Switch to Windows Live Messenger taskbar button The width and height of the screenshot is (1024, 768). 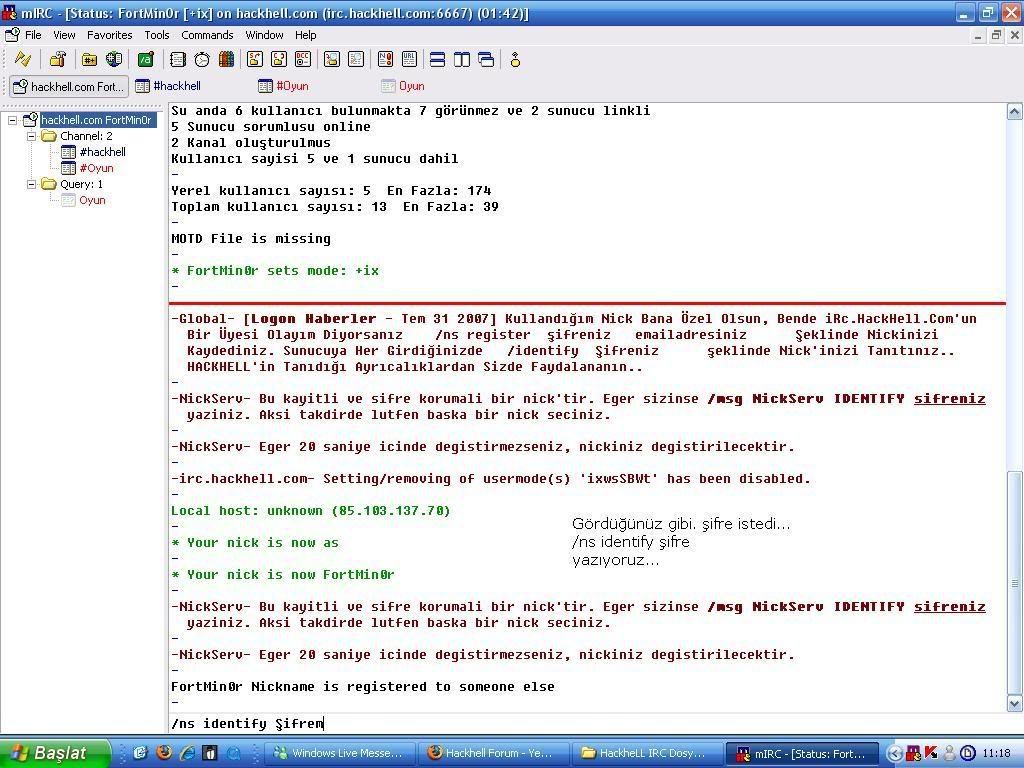point(342,753)
